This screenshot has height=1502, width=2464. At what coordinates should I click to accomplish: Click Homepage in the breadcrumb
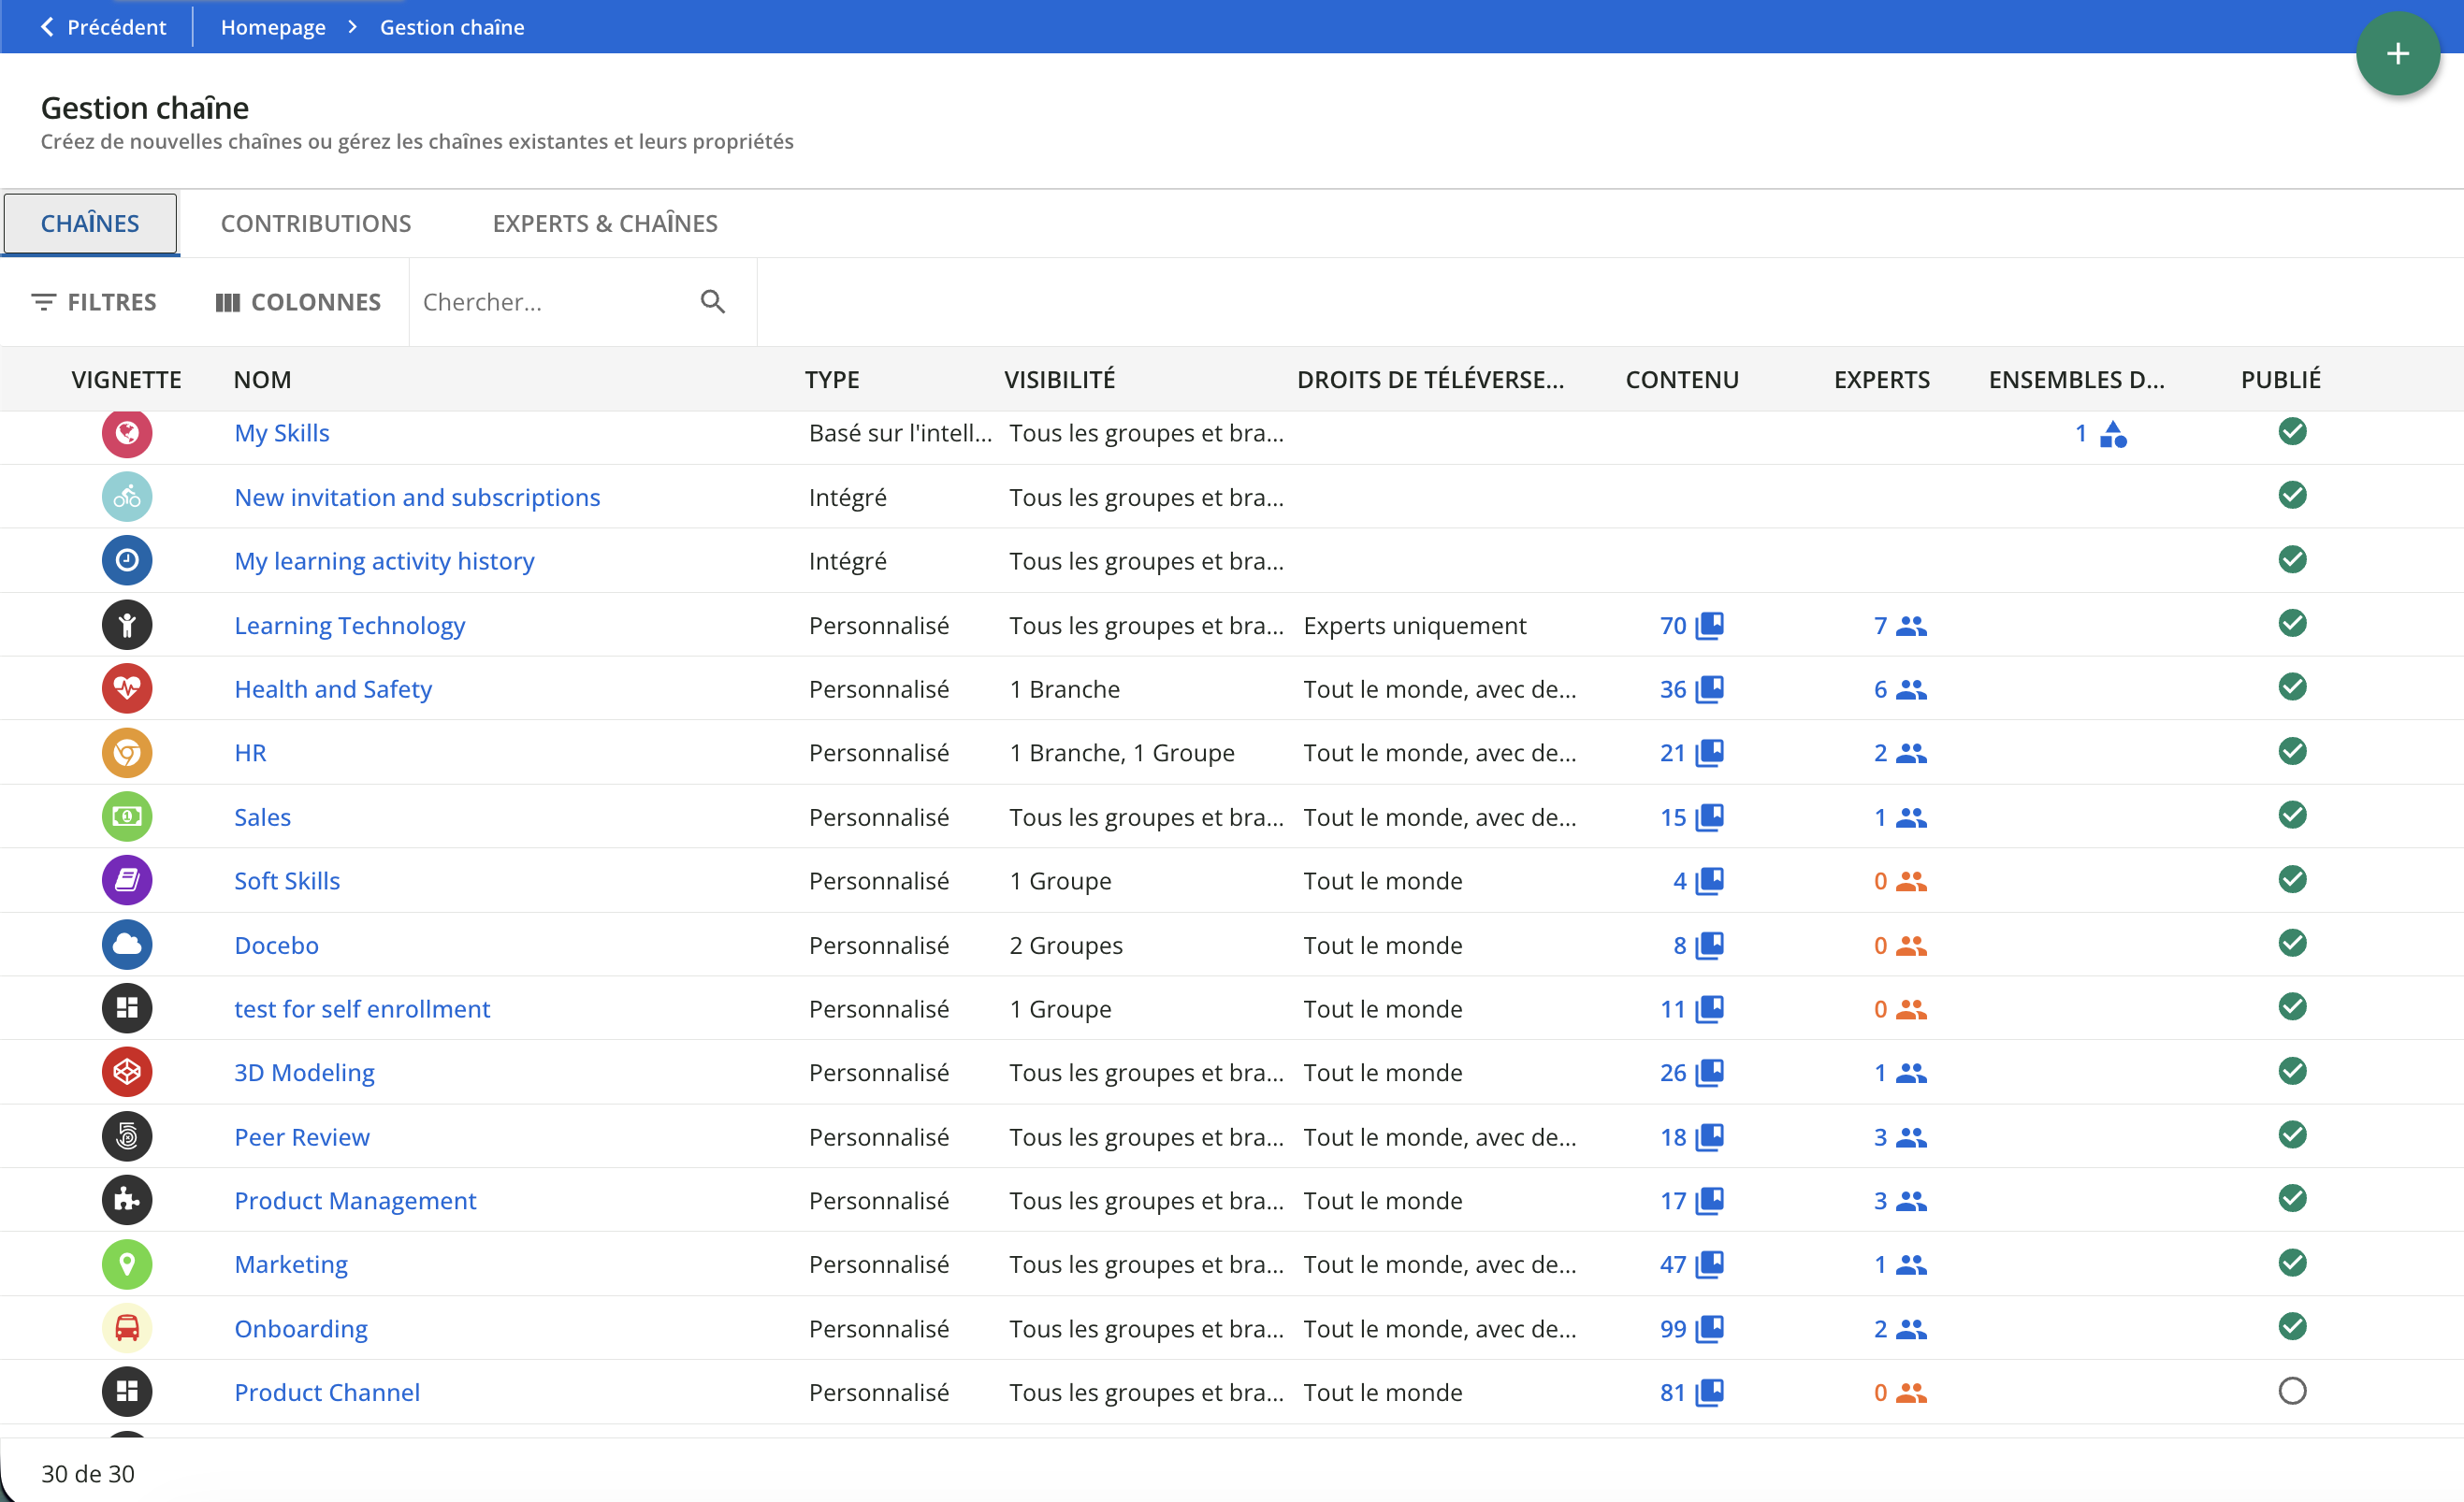(273, 27)
